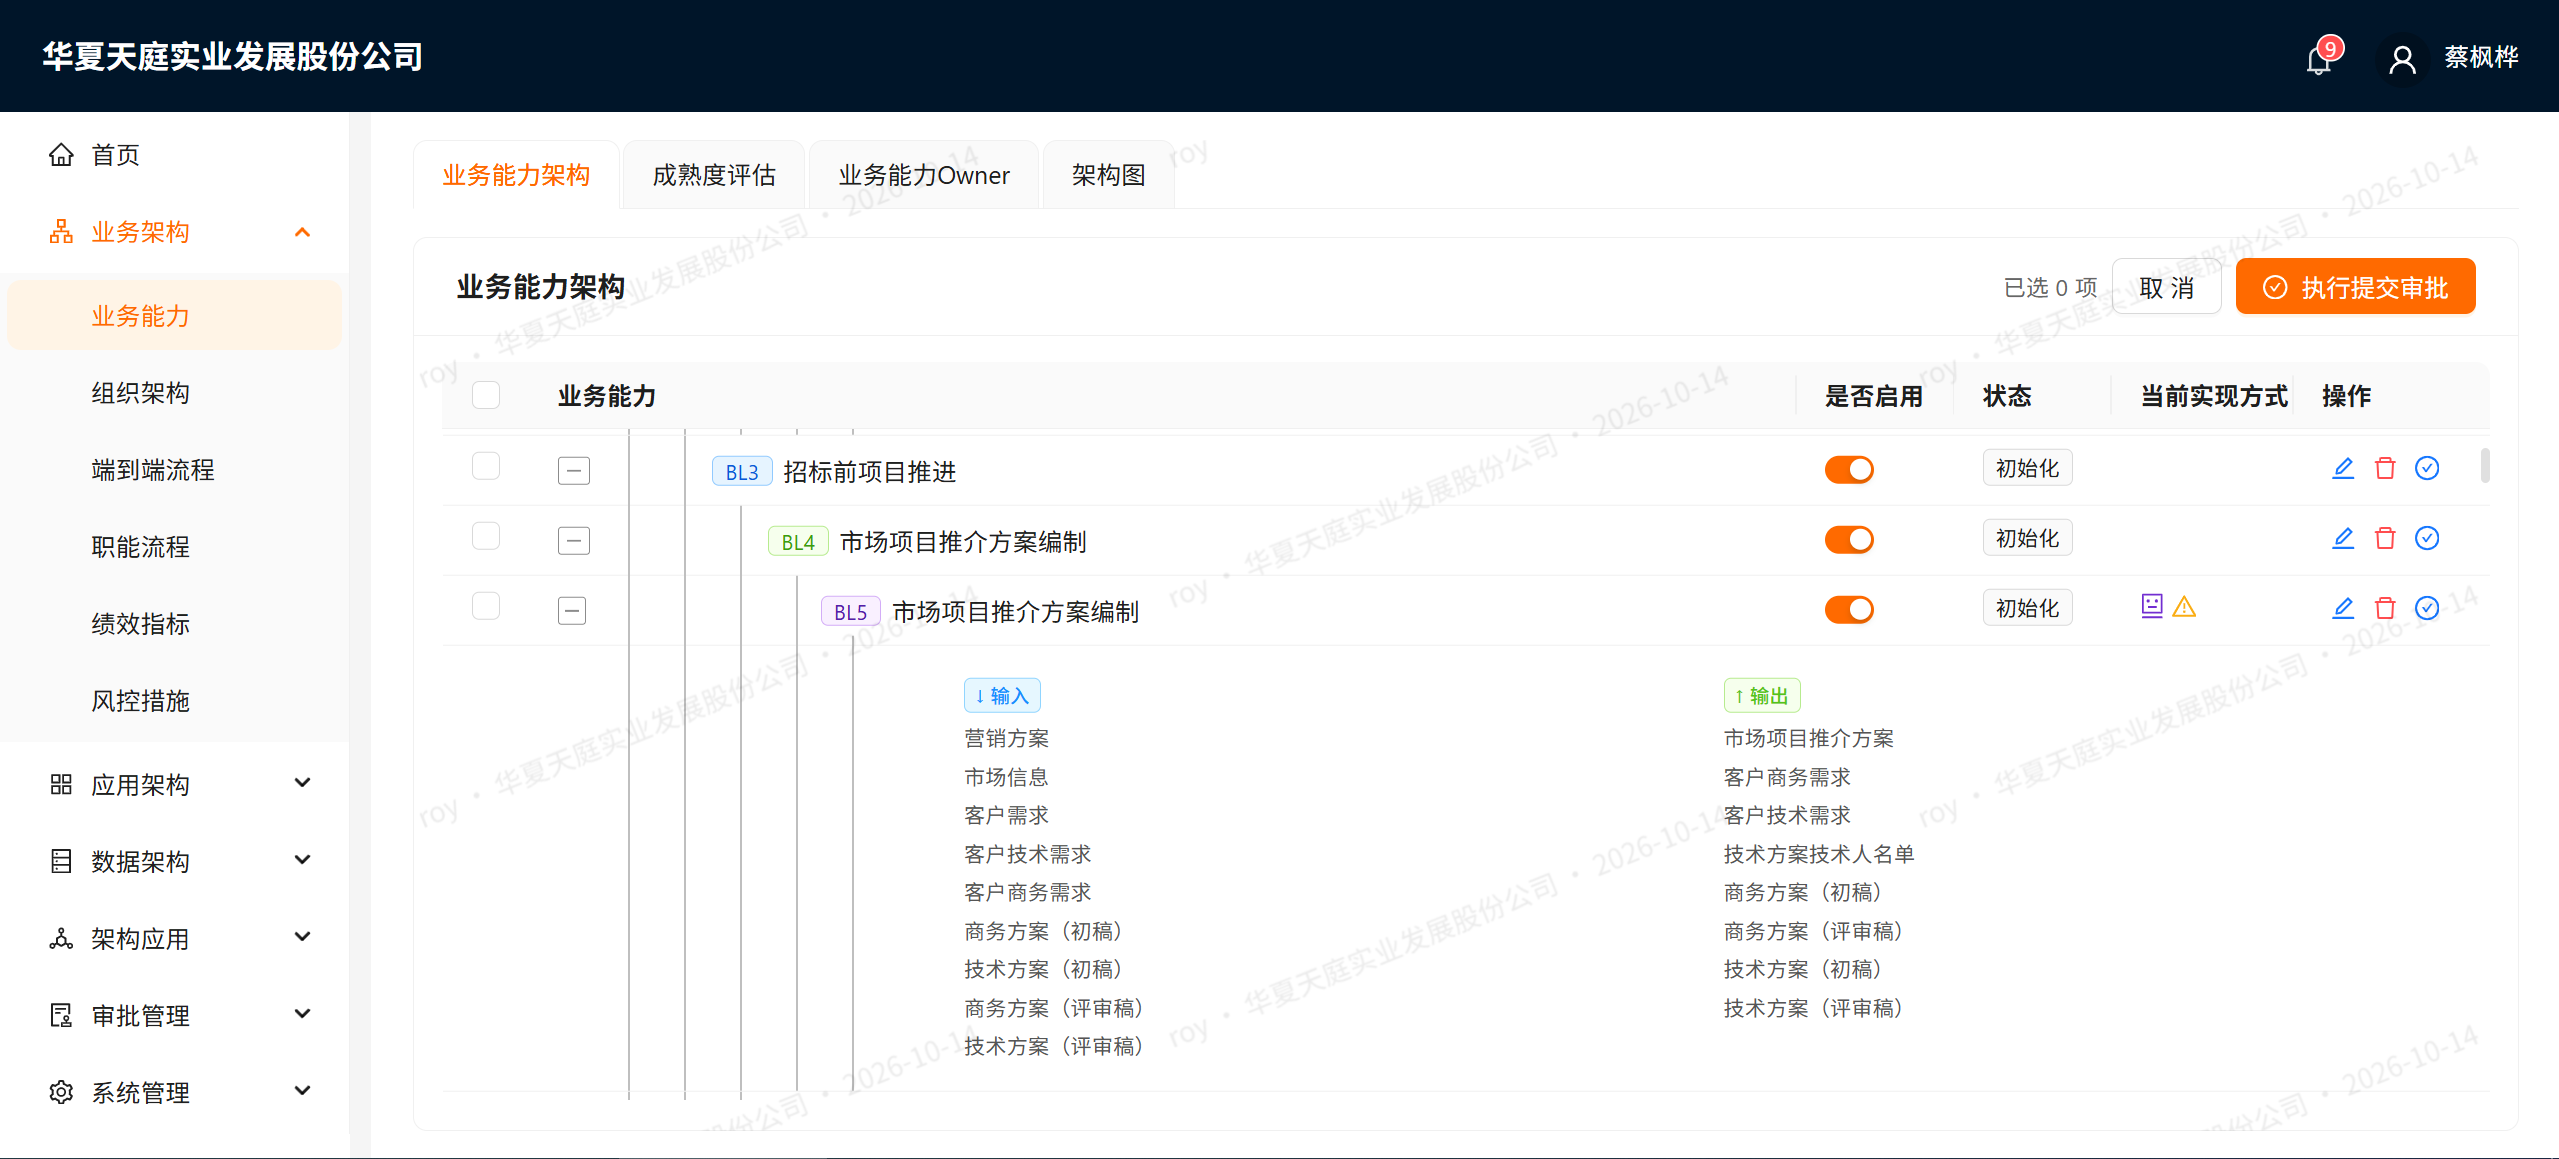Click check-circle icon on BL4 row

[2427, 538]
